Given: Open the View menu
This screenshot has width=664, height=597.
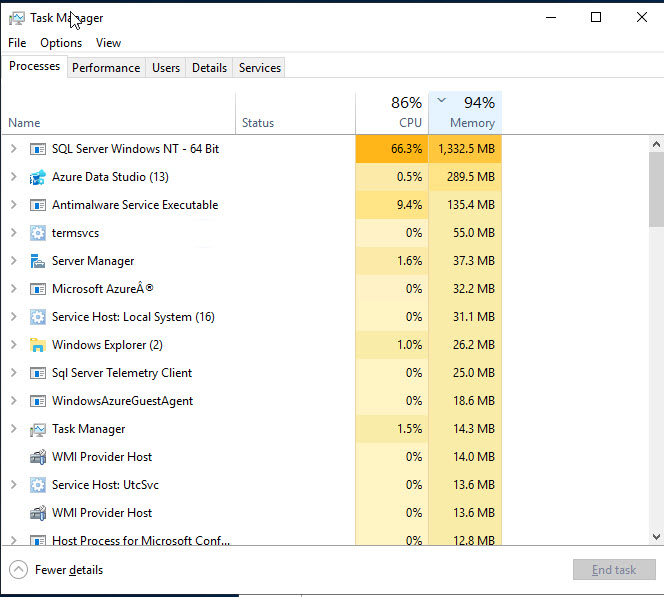Looking at the screenshot, I should [x=108, y=43].
